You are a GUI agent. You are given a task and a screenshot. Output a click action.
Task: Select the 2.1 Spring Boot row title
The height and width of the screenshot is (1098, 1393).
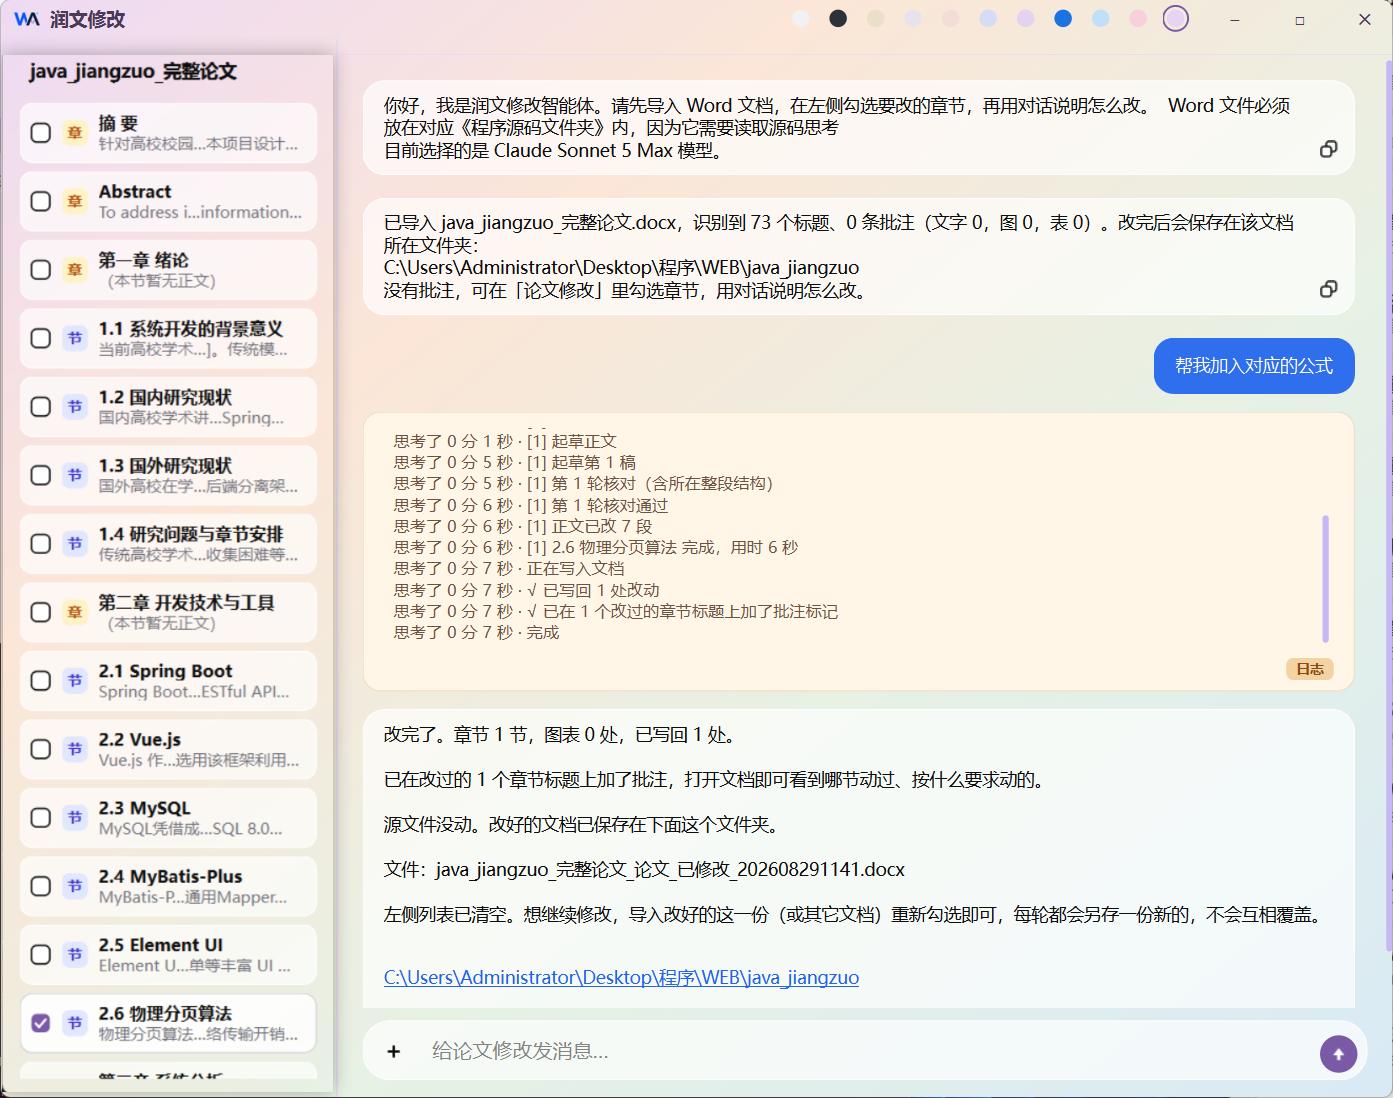tap(165, 671)
